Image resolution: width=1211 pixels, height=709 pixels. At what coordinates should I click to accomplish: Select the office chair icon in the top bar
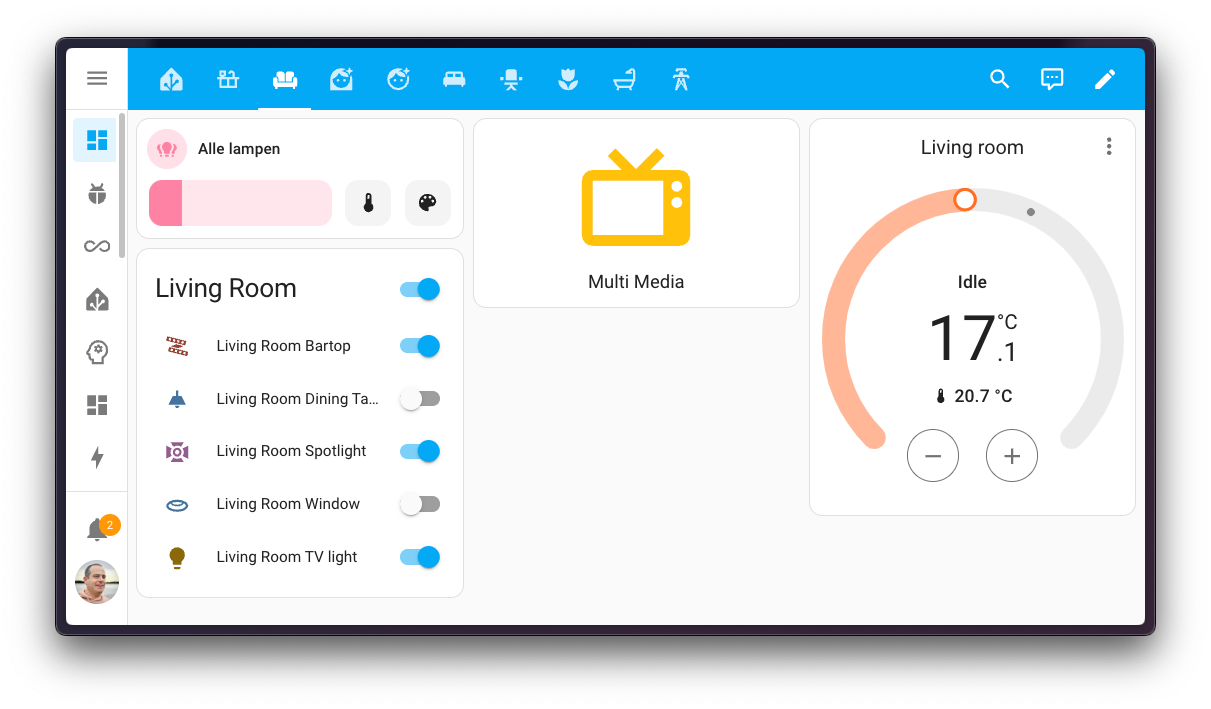click(511, 79)
